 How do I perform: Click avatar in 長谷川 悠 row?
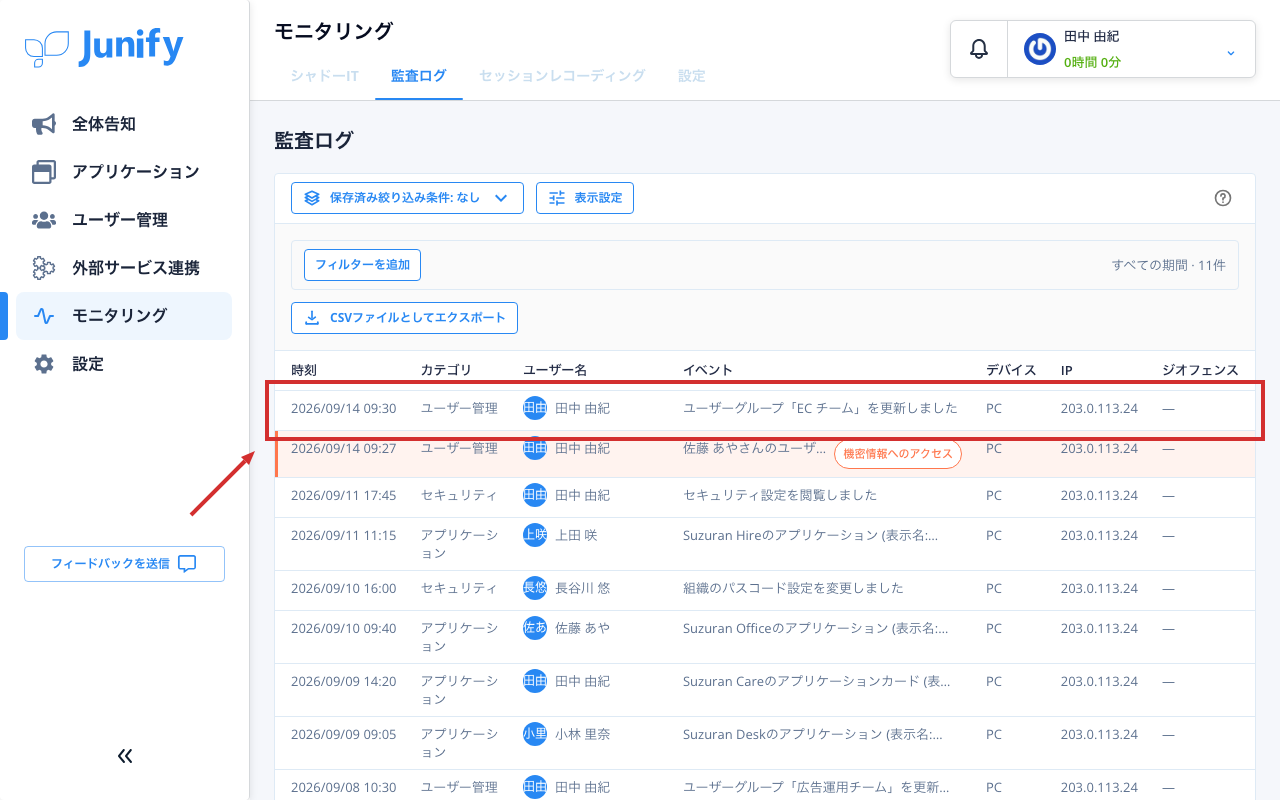[535, 588]
